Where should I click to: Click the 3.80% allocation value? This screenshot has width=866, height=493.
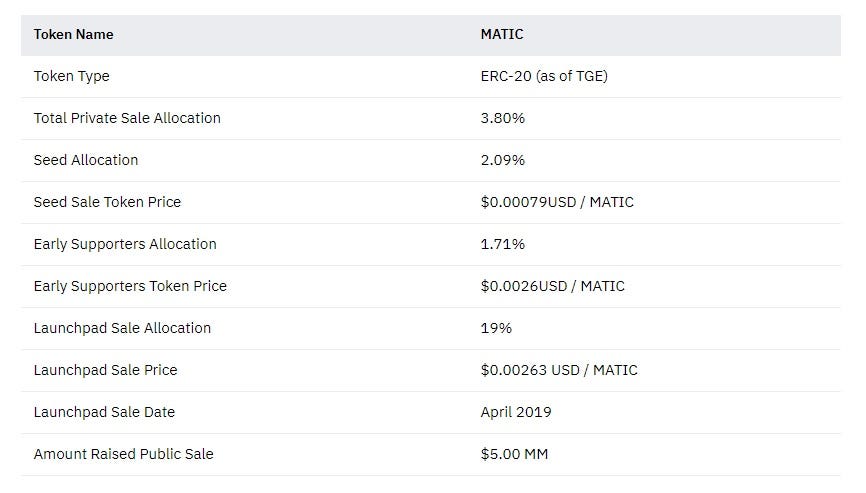coord(502,118)
